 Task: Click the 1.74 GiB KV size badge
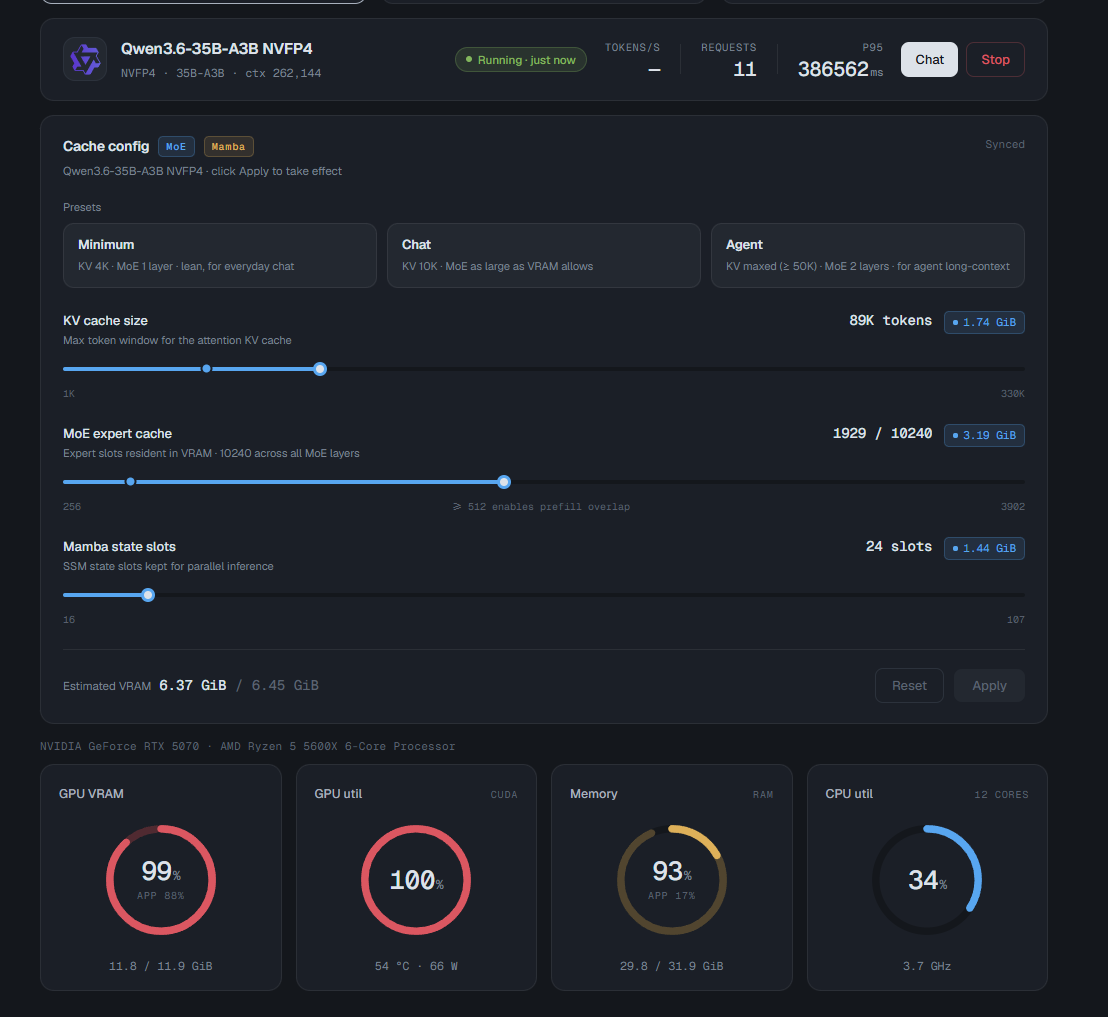[984, 322]
